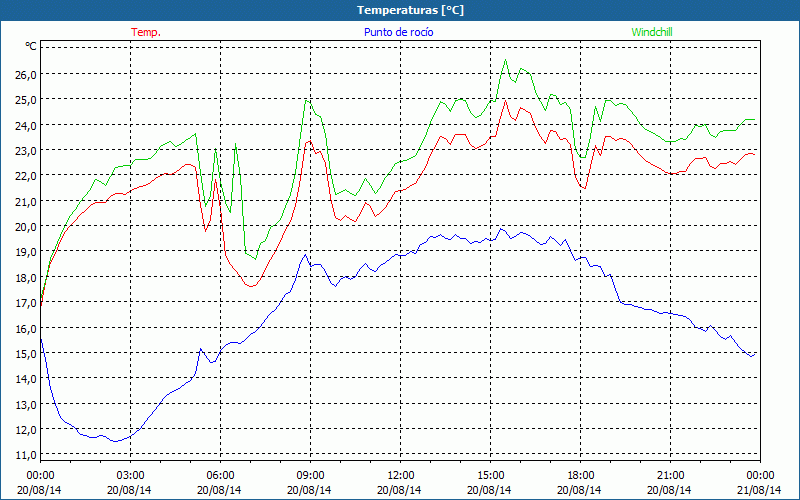Click the '16,0' y-axis value
The width and height of the screenshot is (800, 500).
(x=26, y=328)
